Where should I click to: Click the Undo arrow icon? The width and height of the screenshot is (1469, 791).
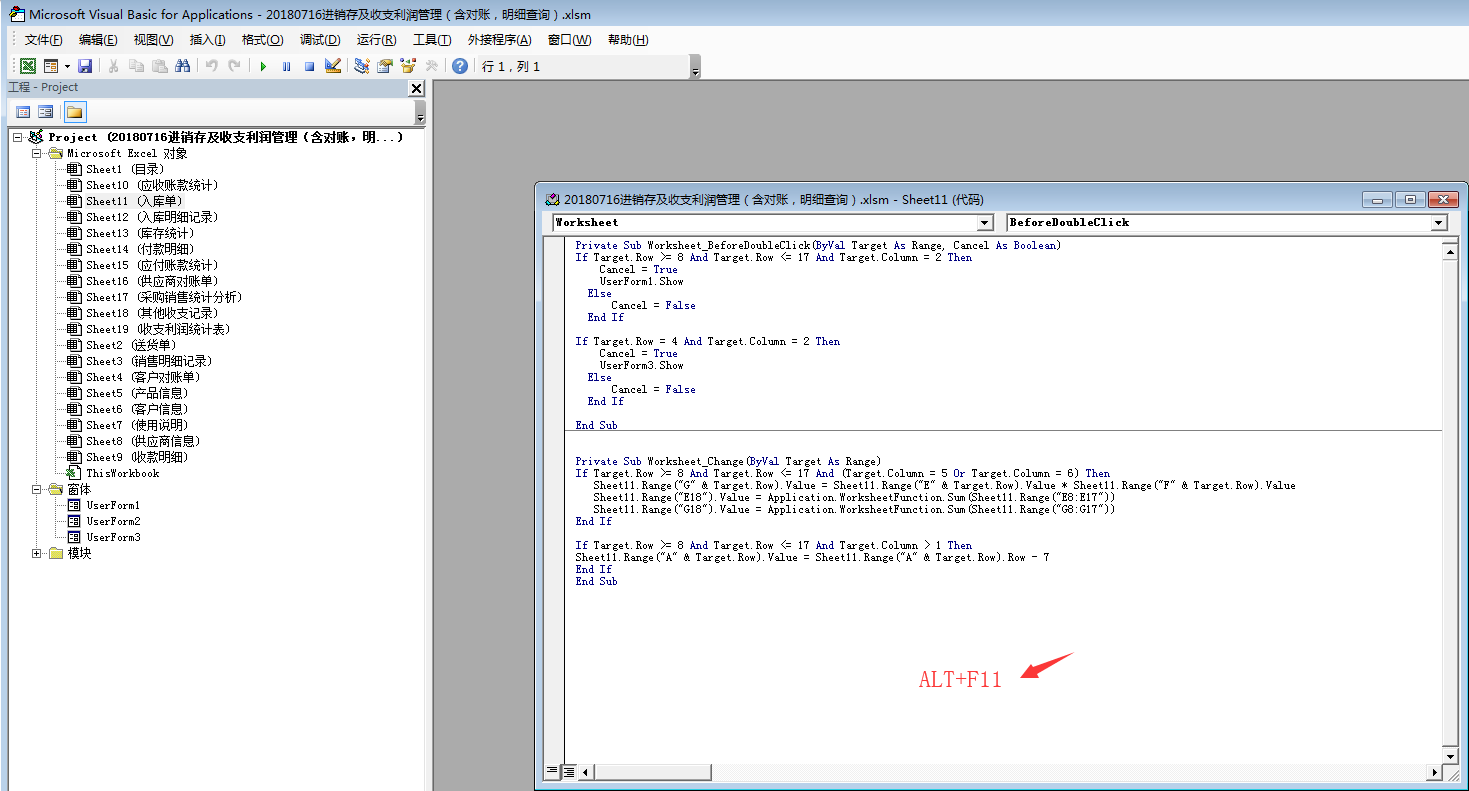[x=211, y=66]
